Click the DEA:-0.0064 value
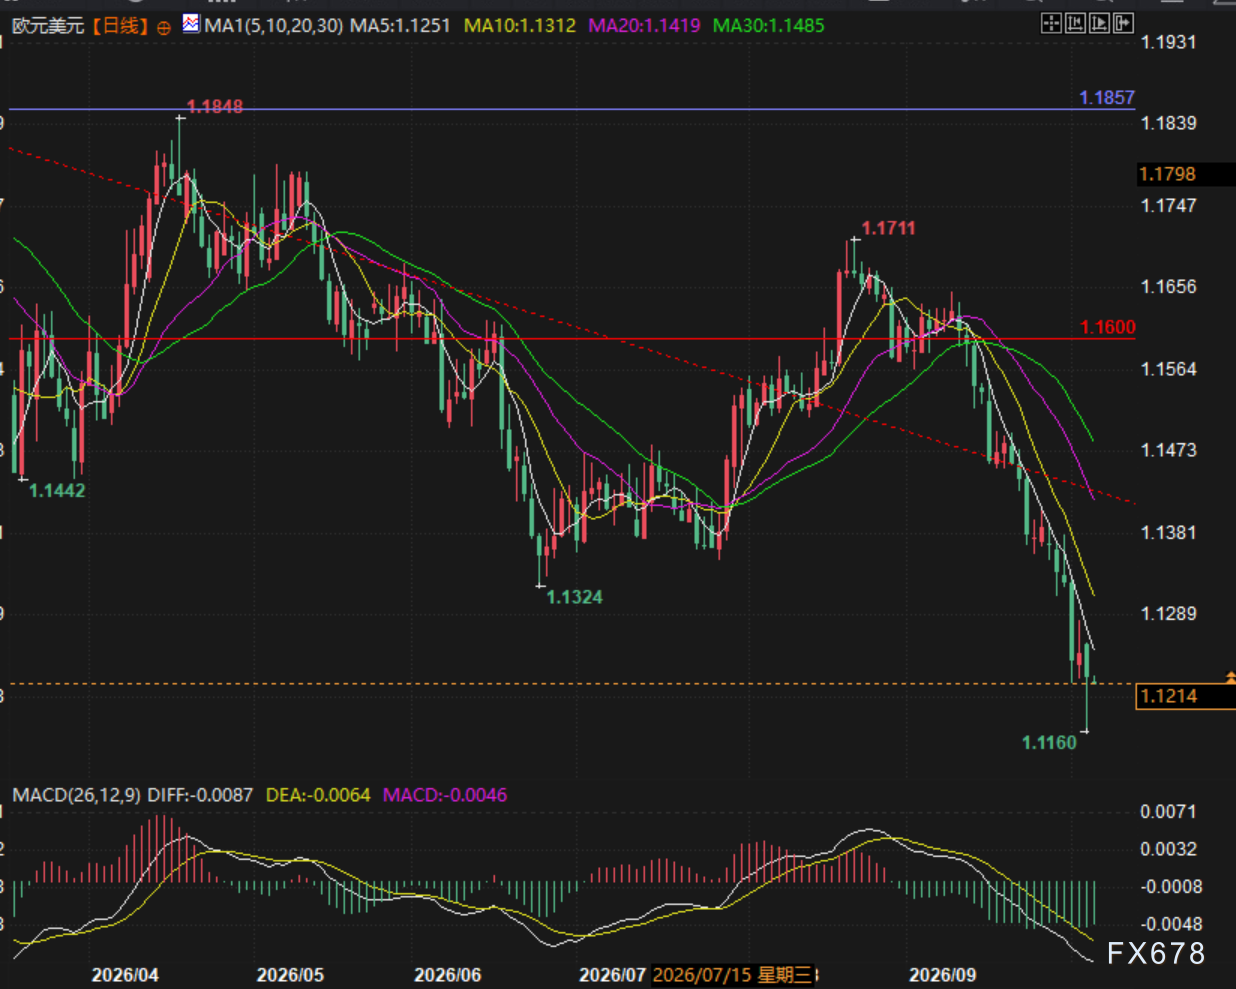 318,795
